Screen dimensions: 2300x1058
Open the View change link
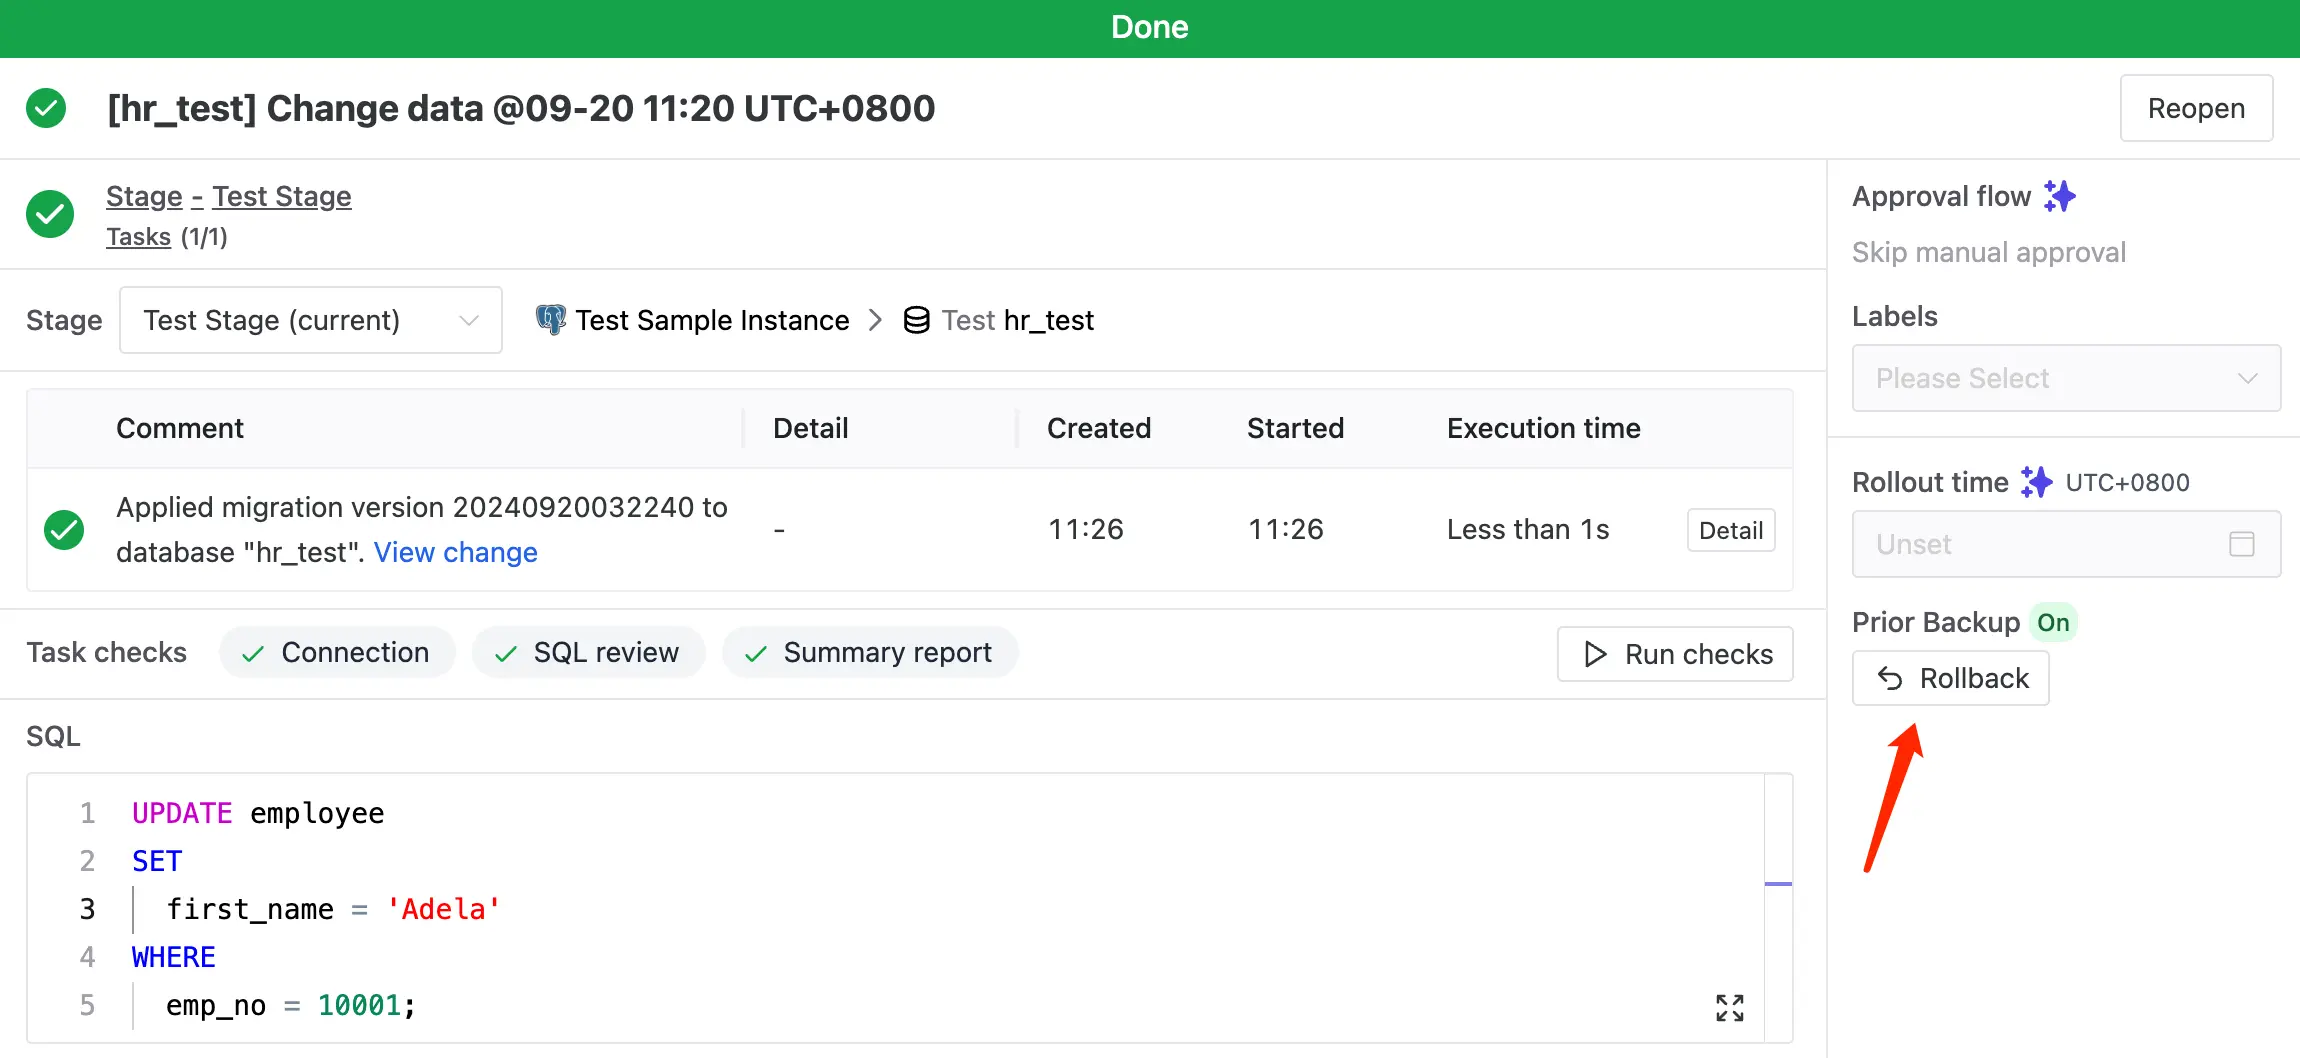(456, 552)
